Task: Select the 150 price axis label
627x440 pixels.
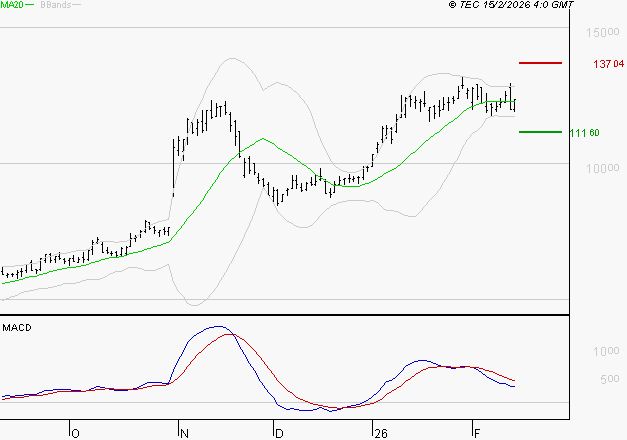Action: (x=603, y=32)
